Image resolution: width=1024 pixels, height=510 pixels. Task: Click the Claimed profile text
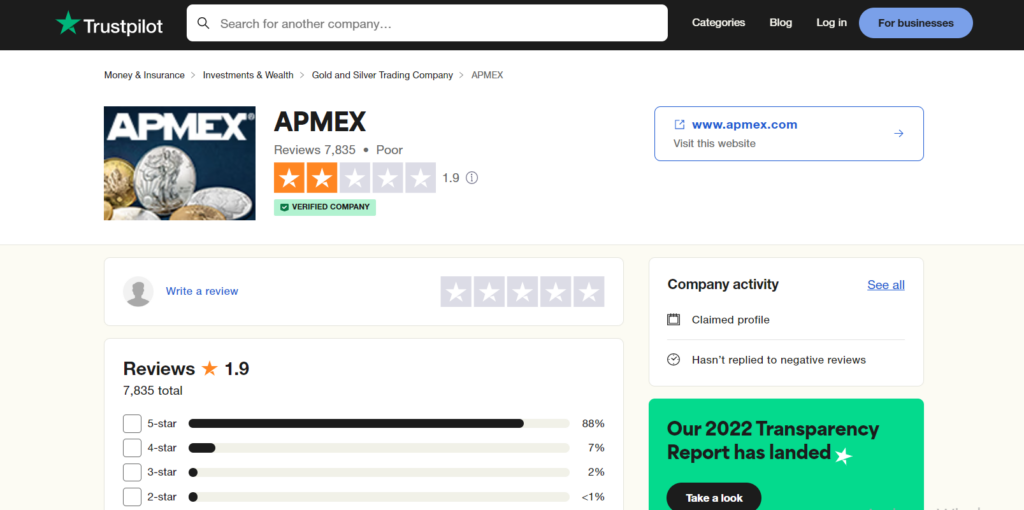pyautogui.click(x=731, y=320)
